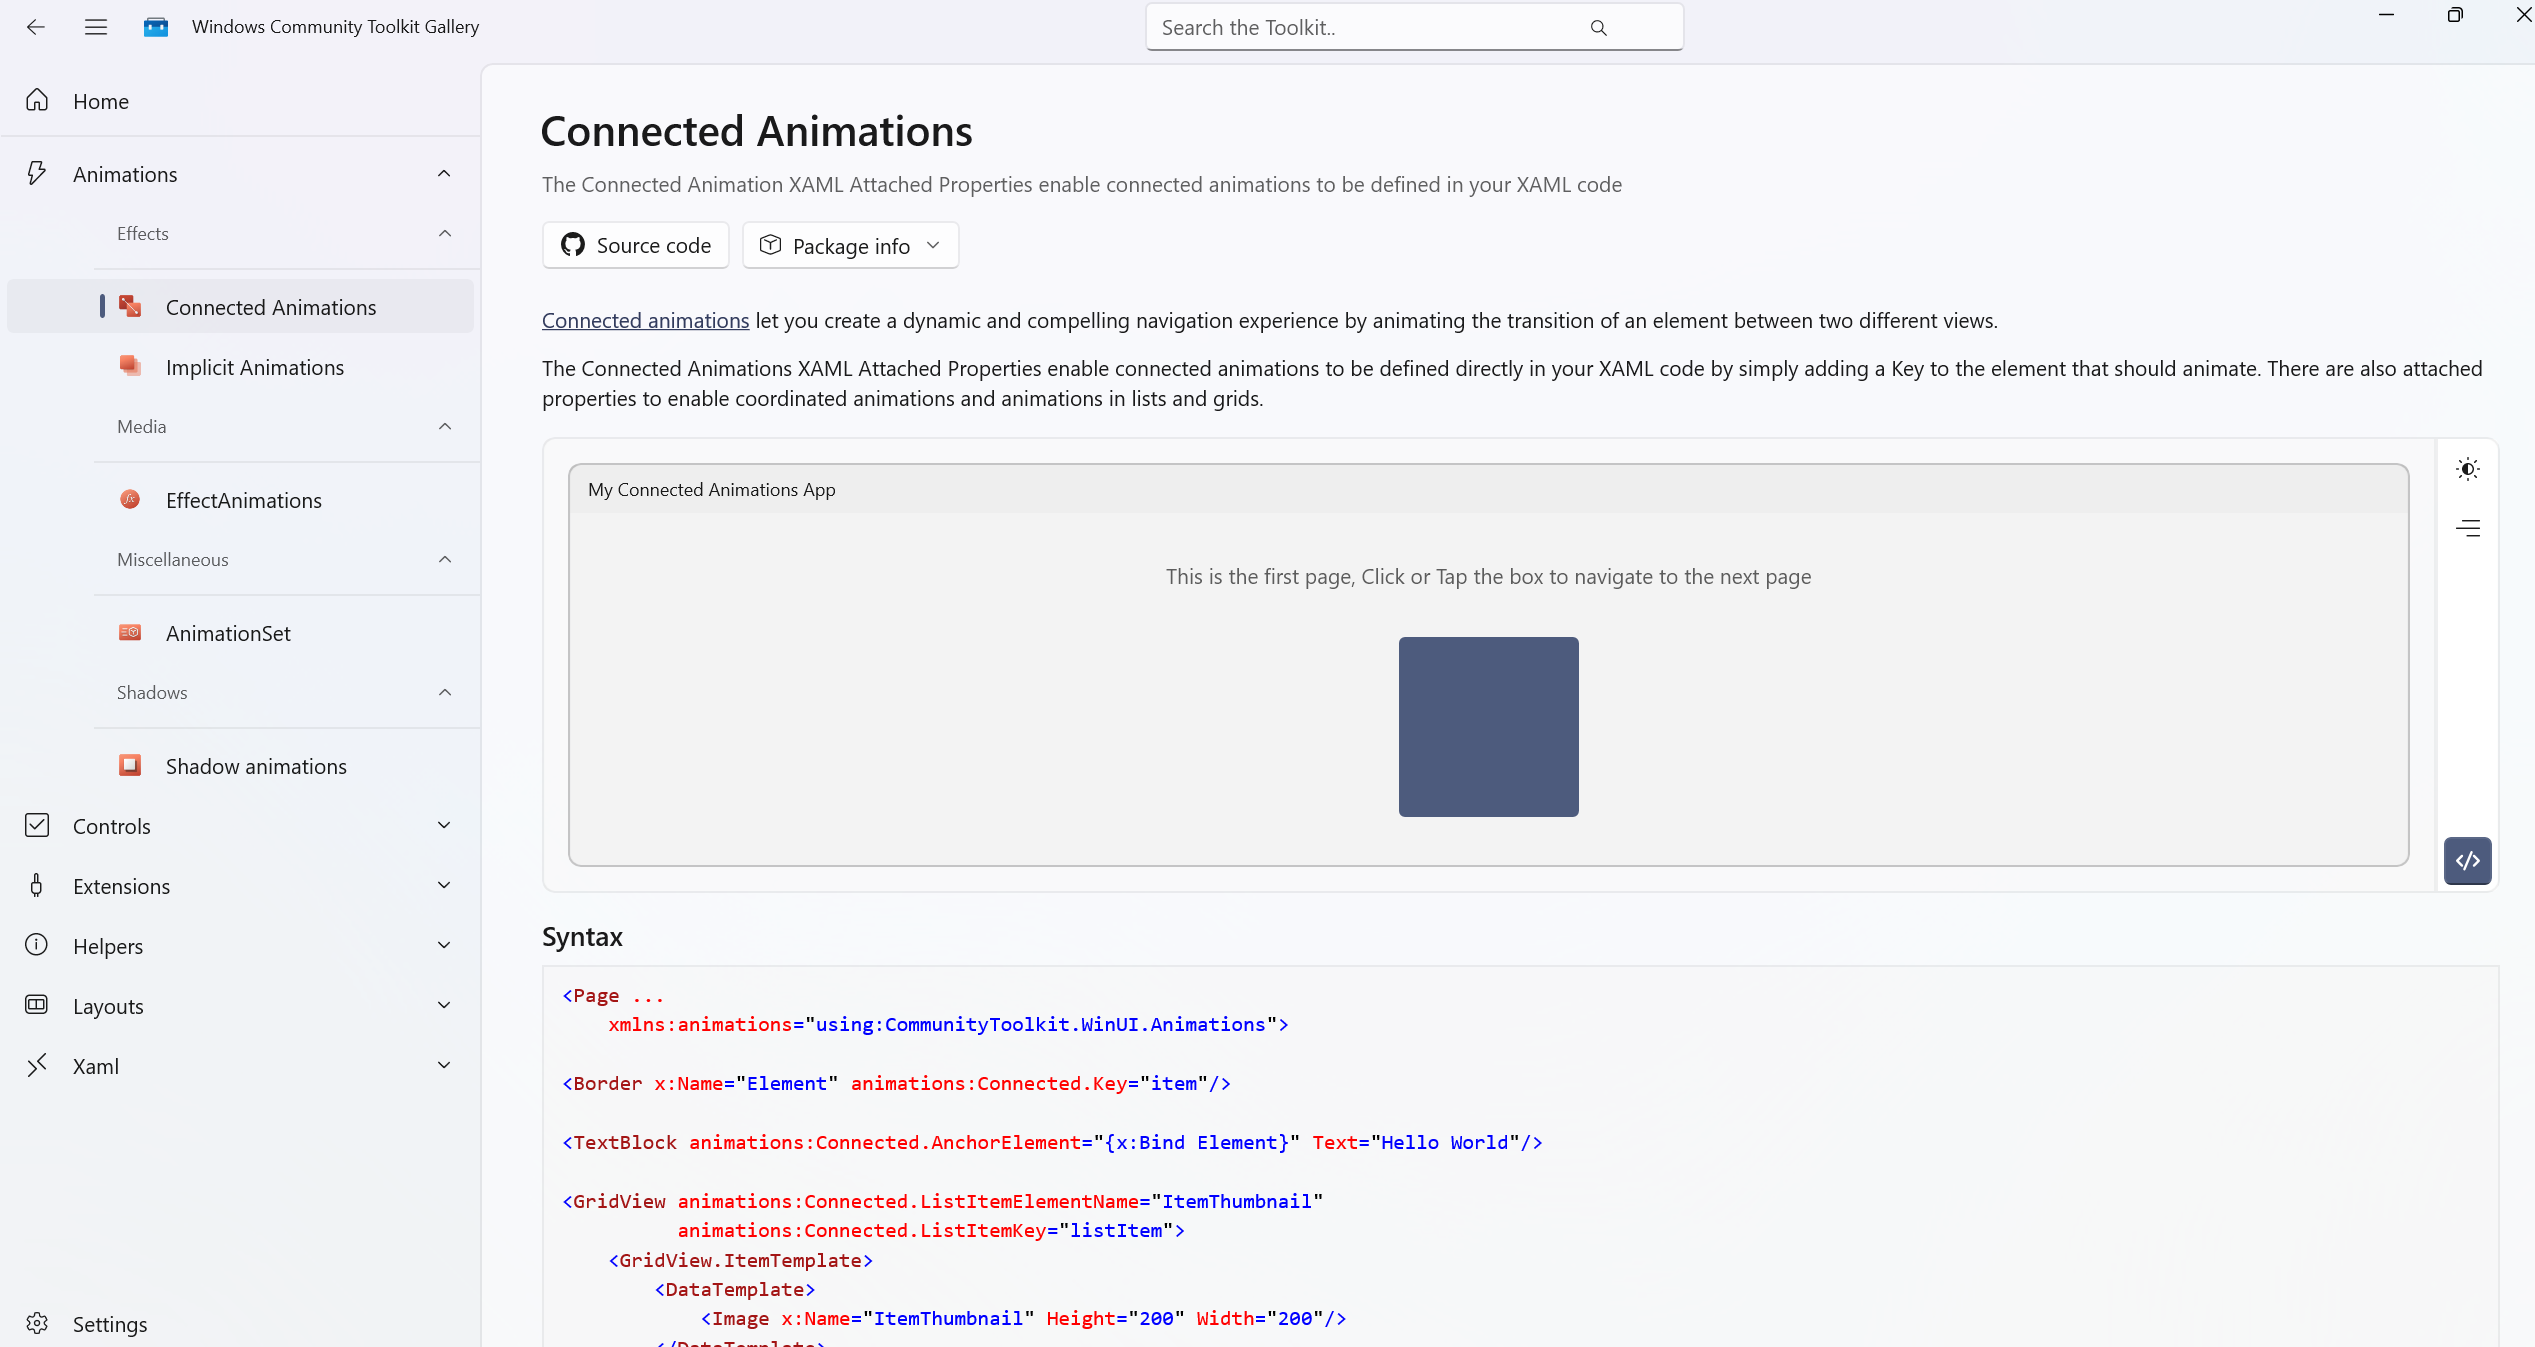Toggle the sample source code view
The height and width of the screenshot is (1347, 2535).
pyautogui.click(x=2467, y=860)
